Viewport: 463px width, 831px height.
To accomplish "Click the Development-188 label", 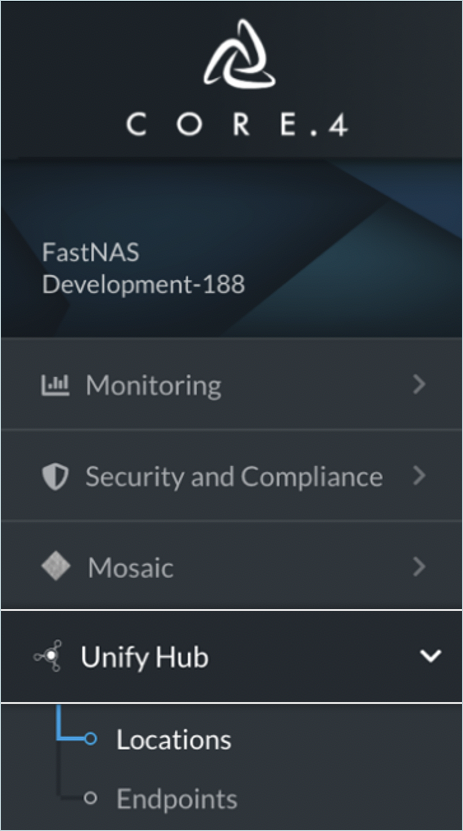I will pos(144,285).
